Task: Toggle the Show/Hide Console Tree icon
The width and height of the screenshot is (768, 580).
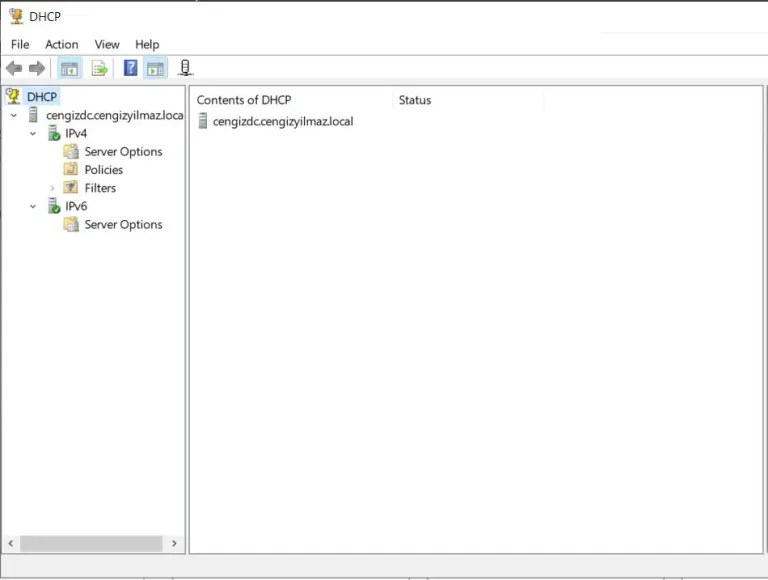Action: click(x=69, y=68)
